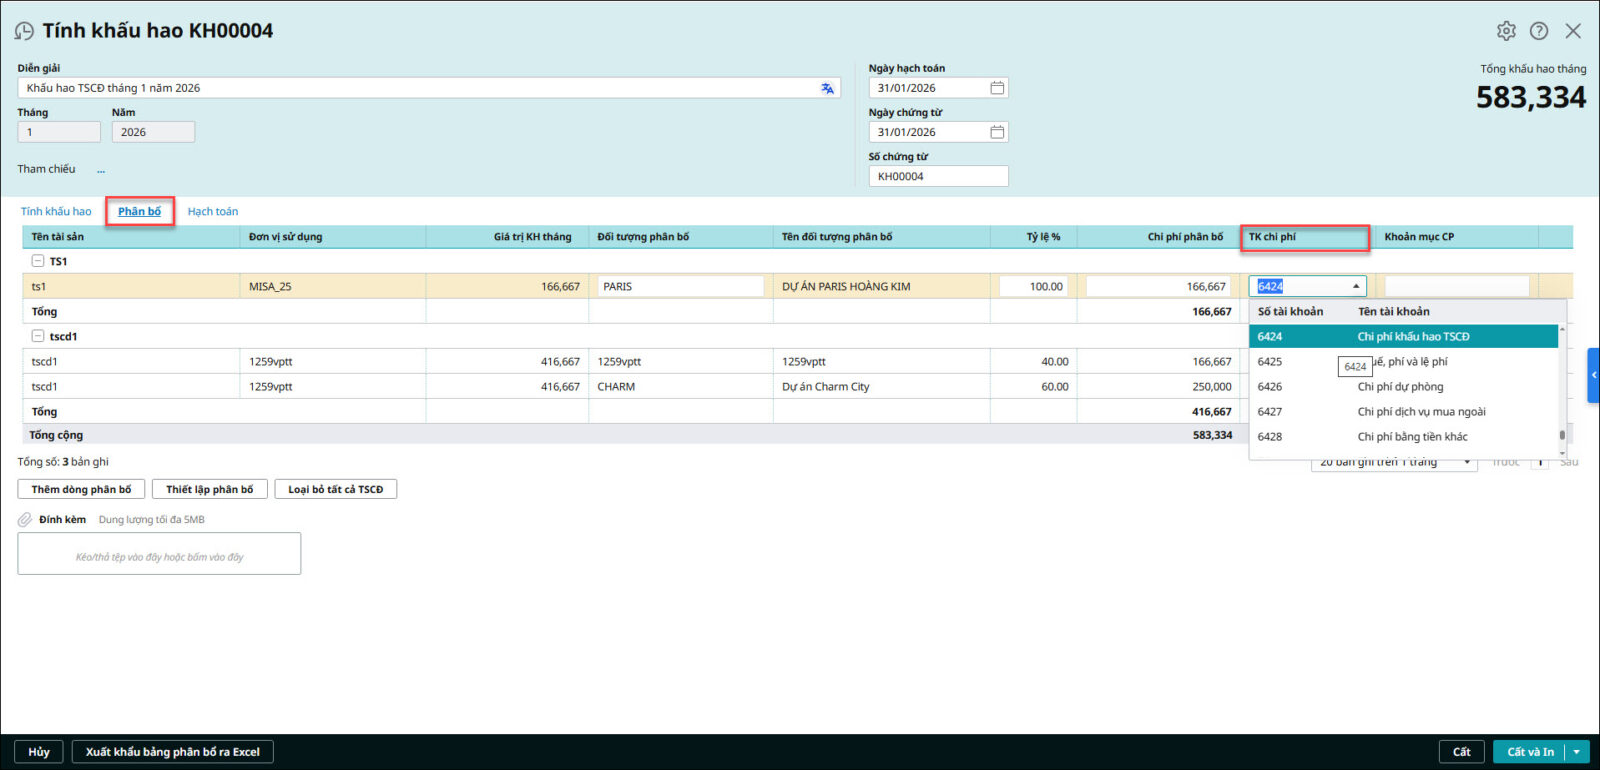
Task: Collapse the TS1 asset group
Action: 38,261
